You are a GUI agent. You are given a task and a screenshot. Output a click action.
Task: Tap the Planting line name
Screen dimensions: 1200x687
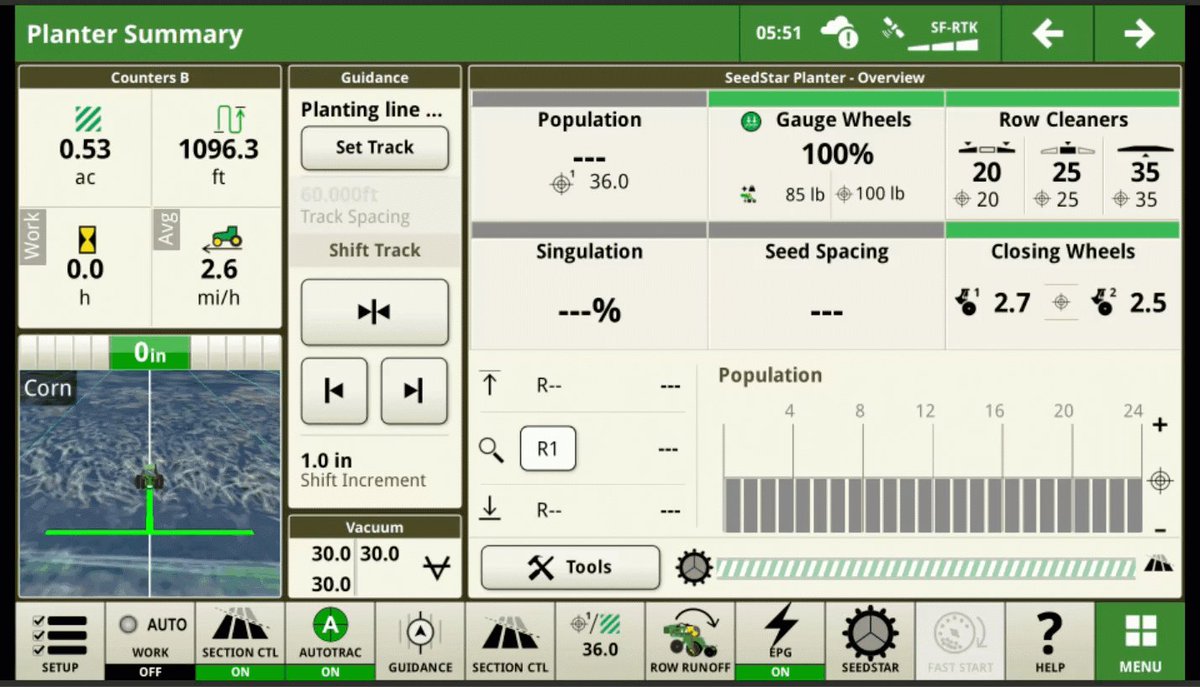[x=371, y=110]
